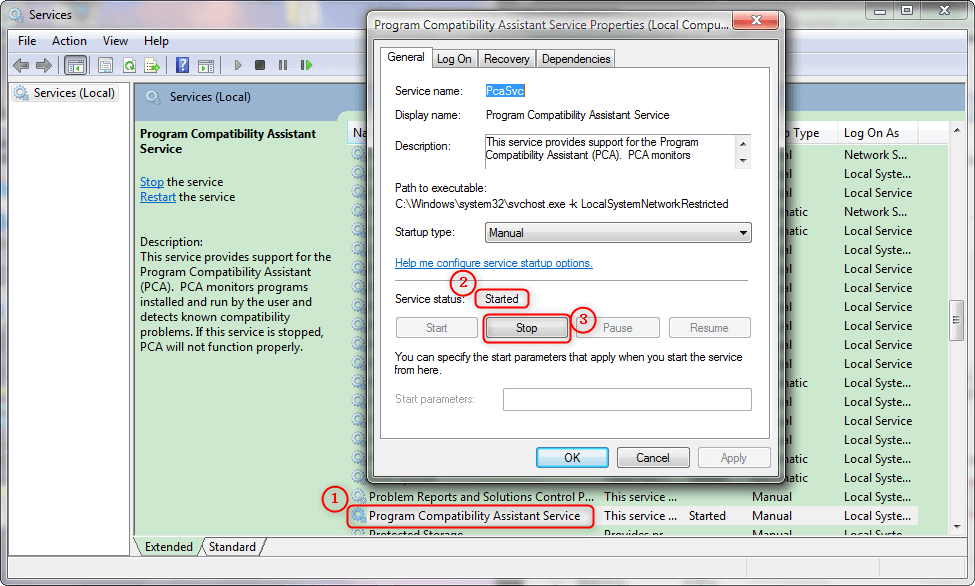Click the Pause Service toolbar icon
The height and width of the screenshot is (586, 975).
tap(283, 66)
